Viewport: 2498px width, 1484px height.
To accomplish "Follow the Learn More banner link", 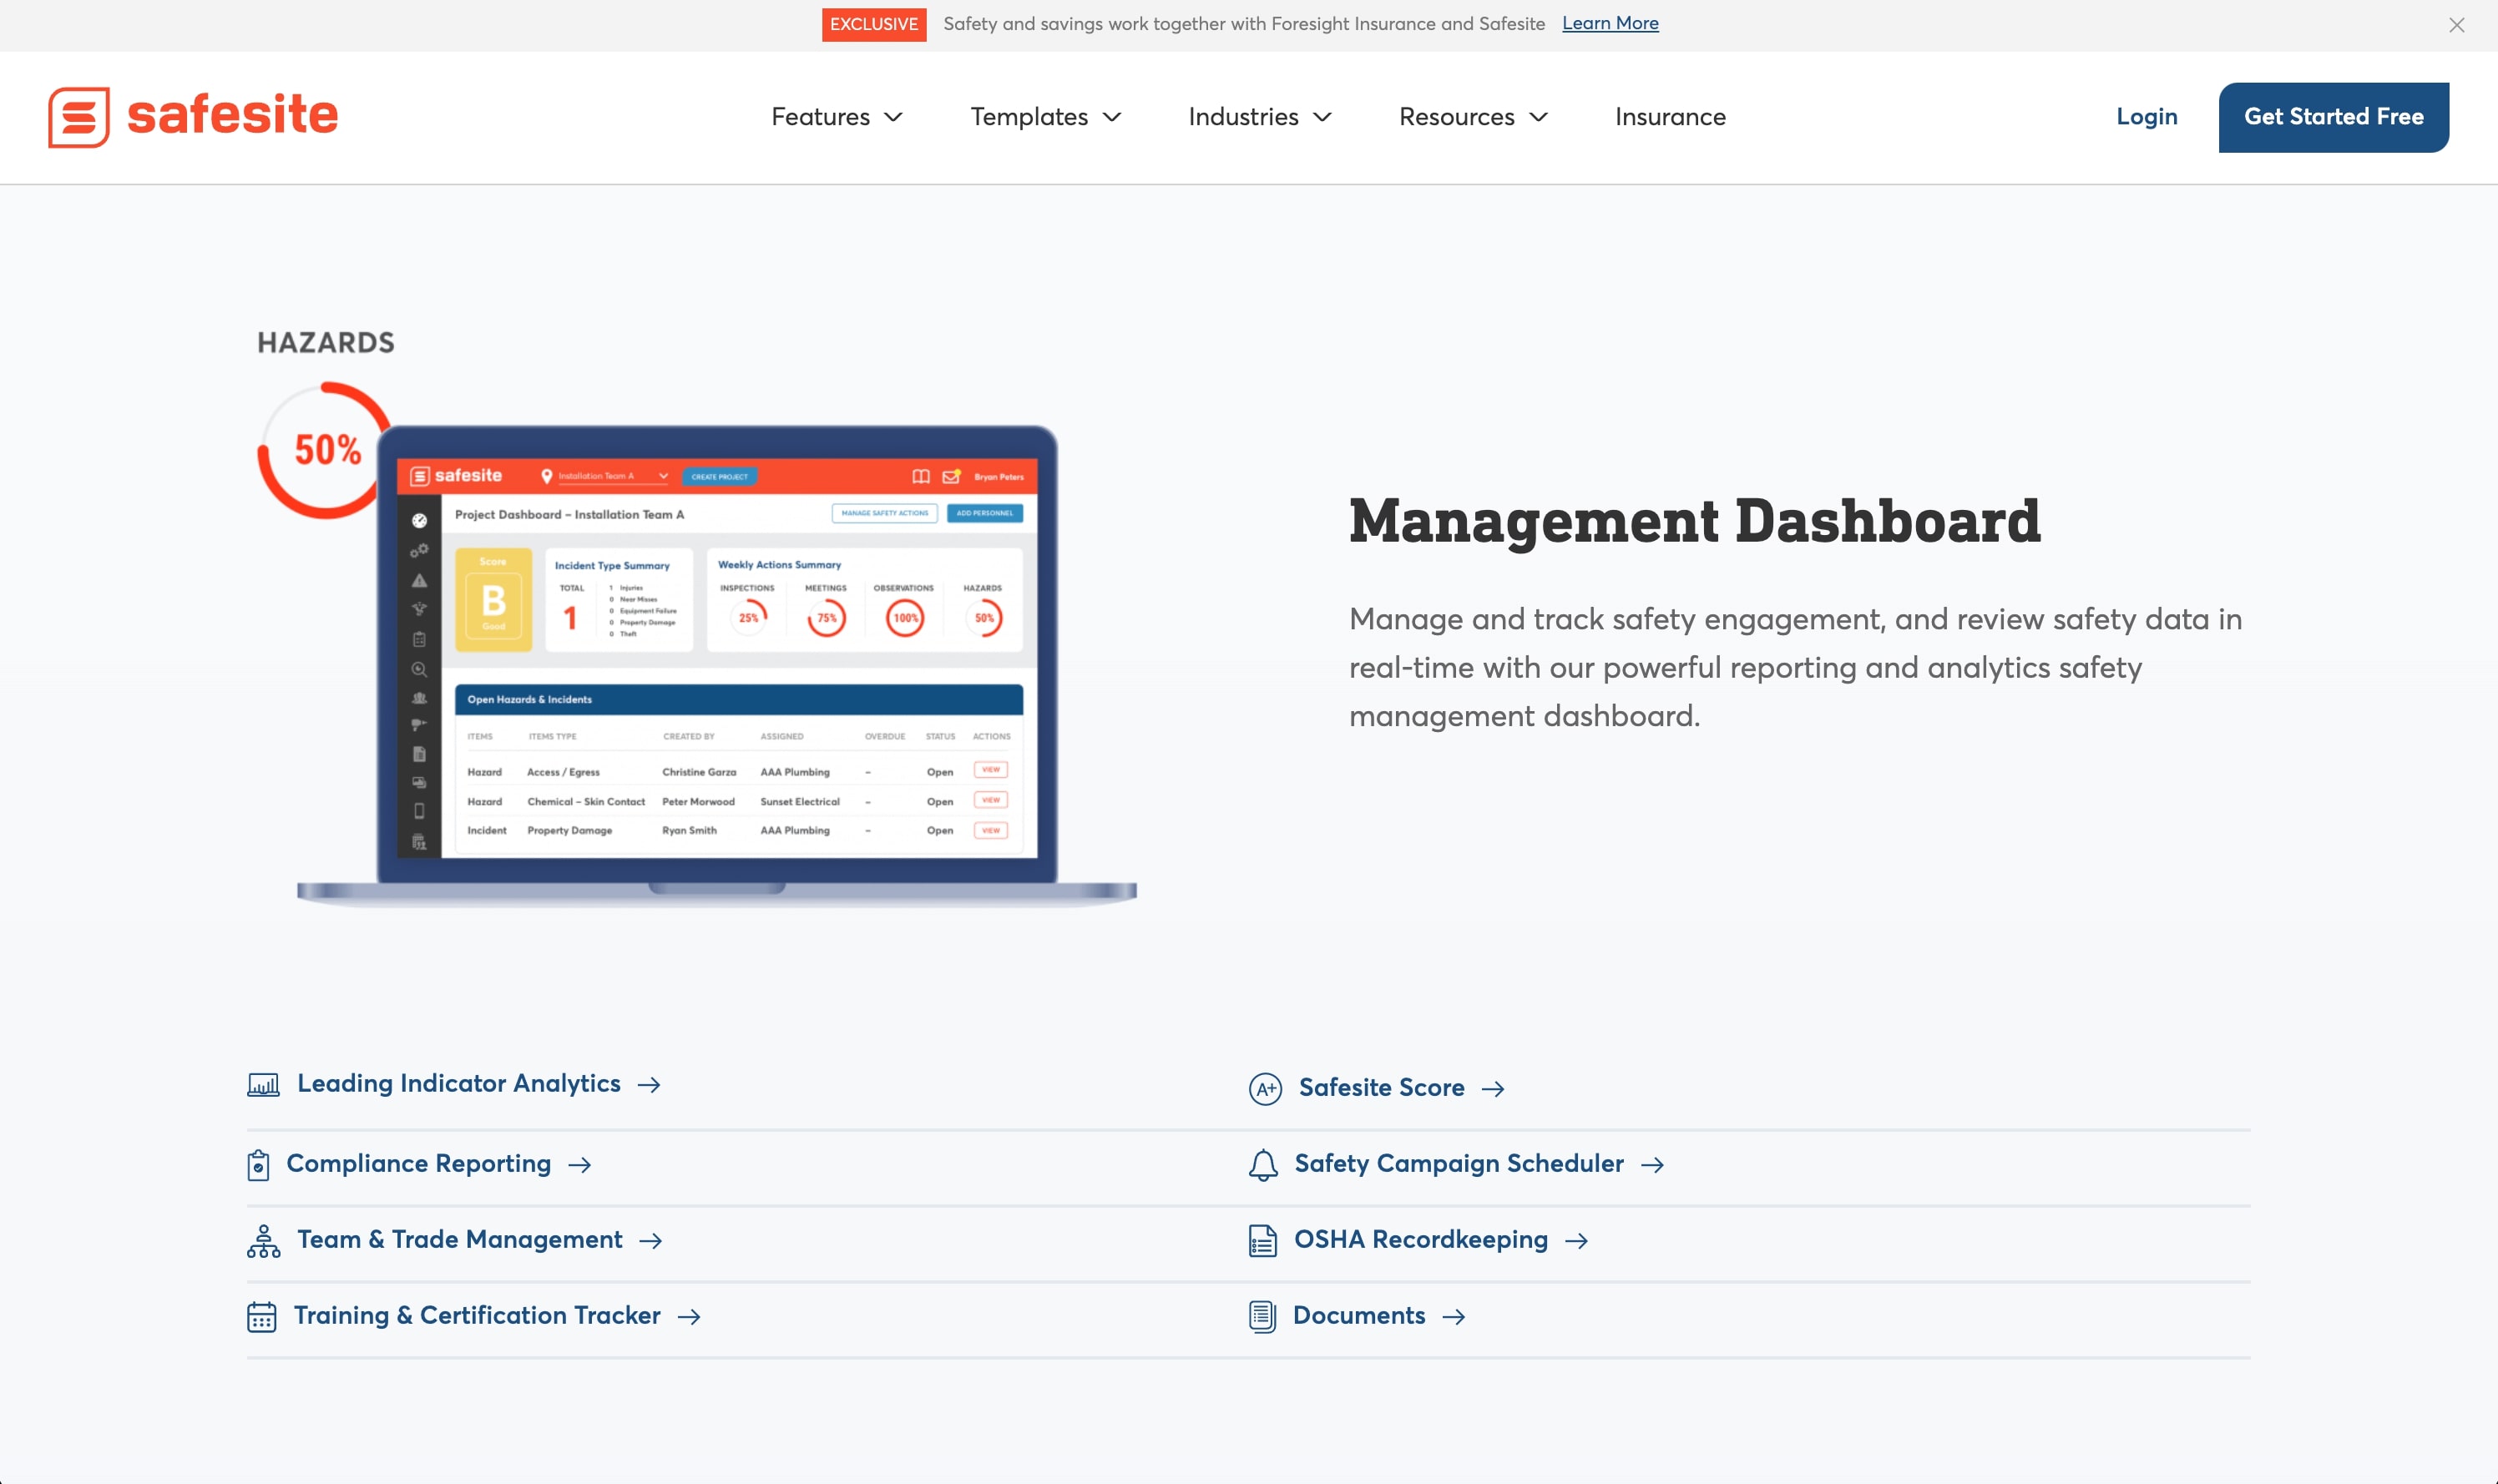I will pos(1610,23).
